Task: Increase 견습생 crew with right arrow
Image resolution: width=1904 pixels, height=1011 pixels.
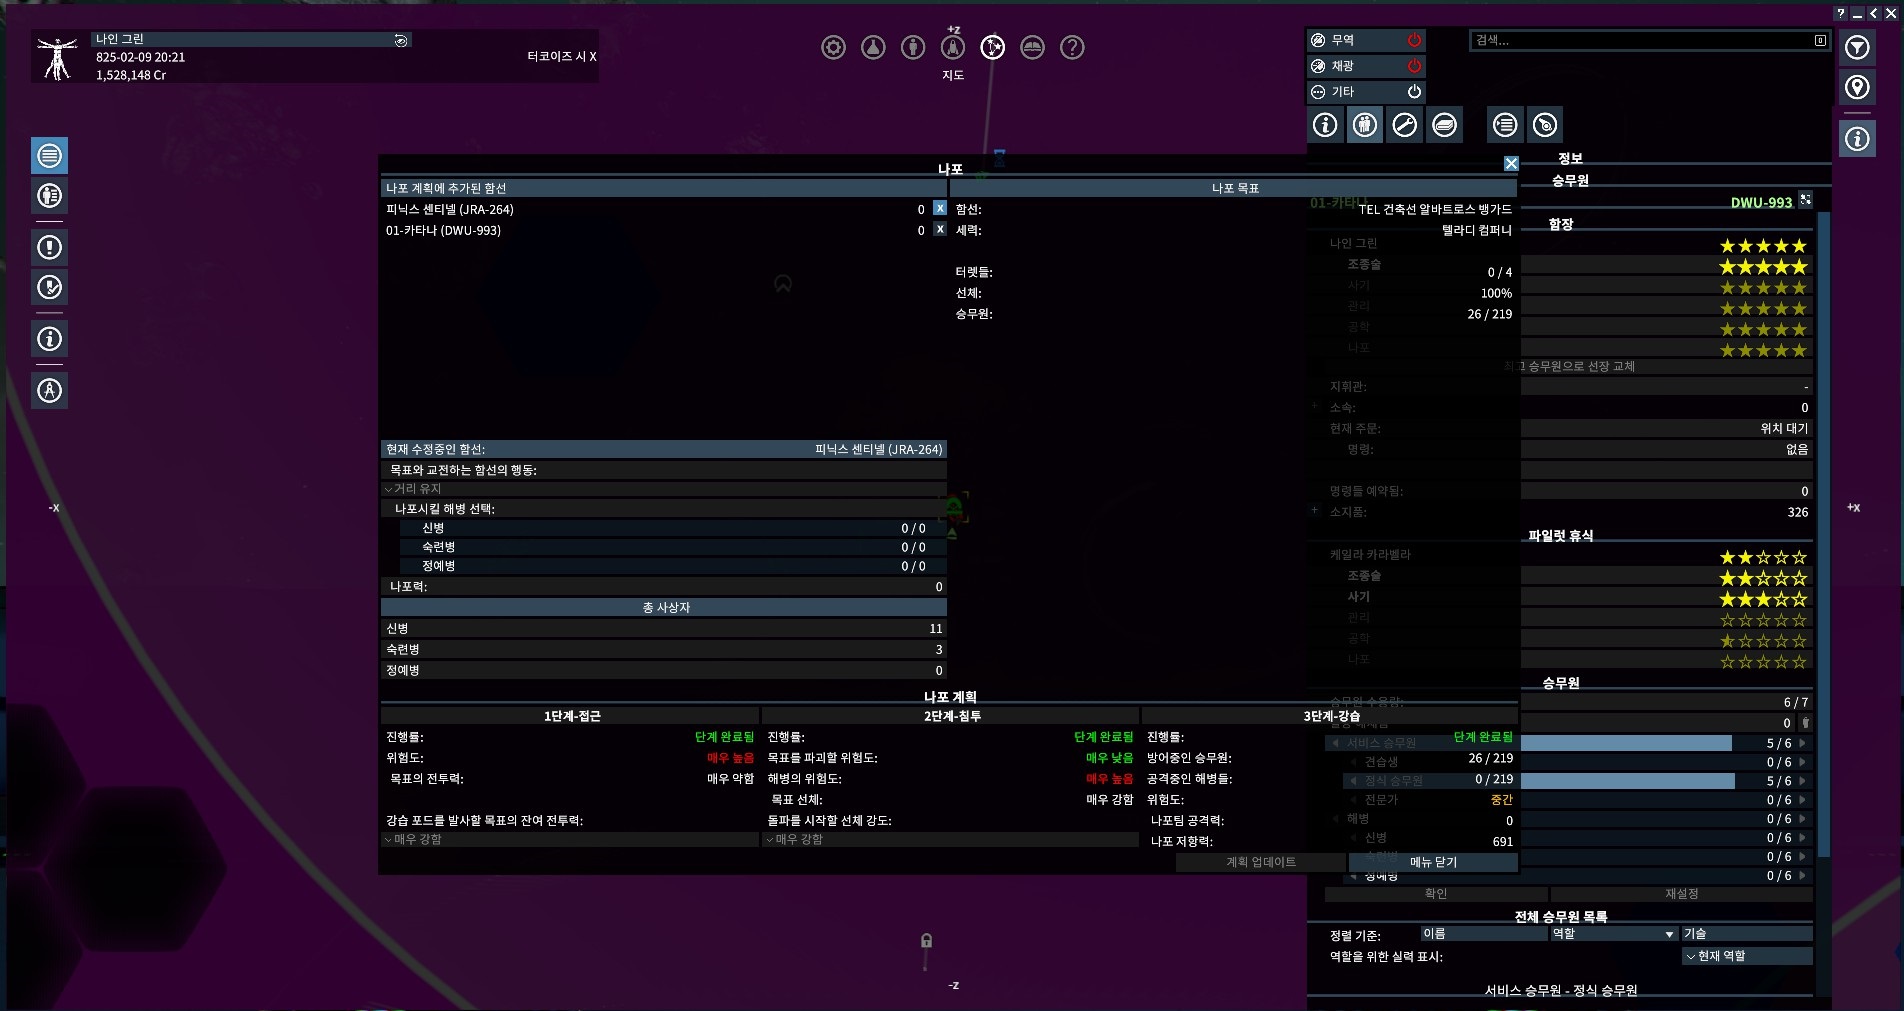Action: pyautogui.click(x=1803, y=762)
